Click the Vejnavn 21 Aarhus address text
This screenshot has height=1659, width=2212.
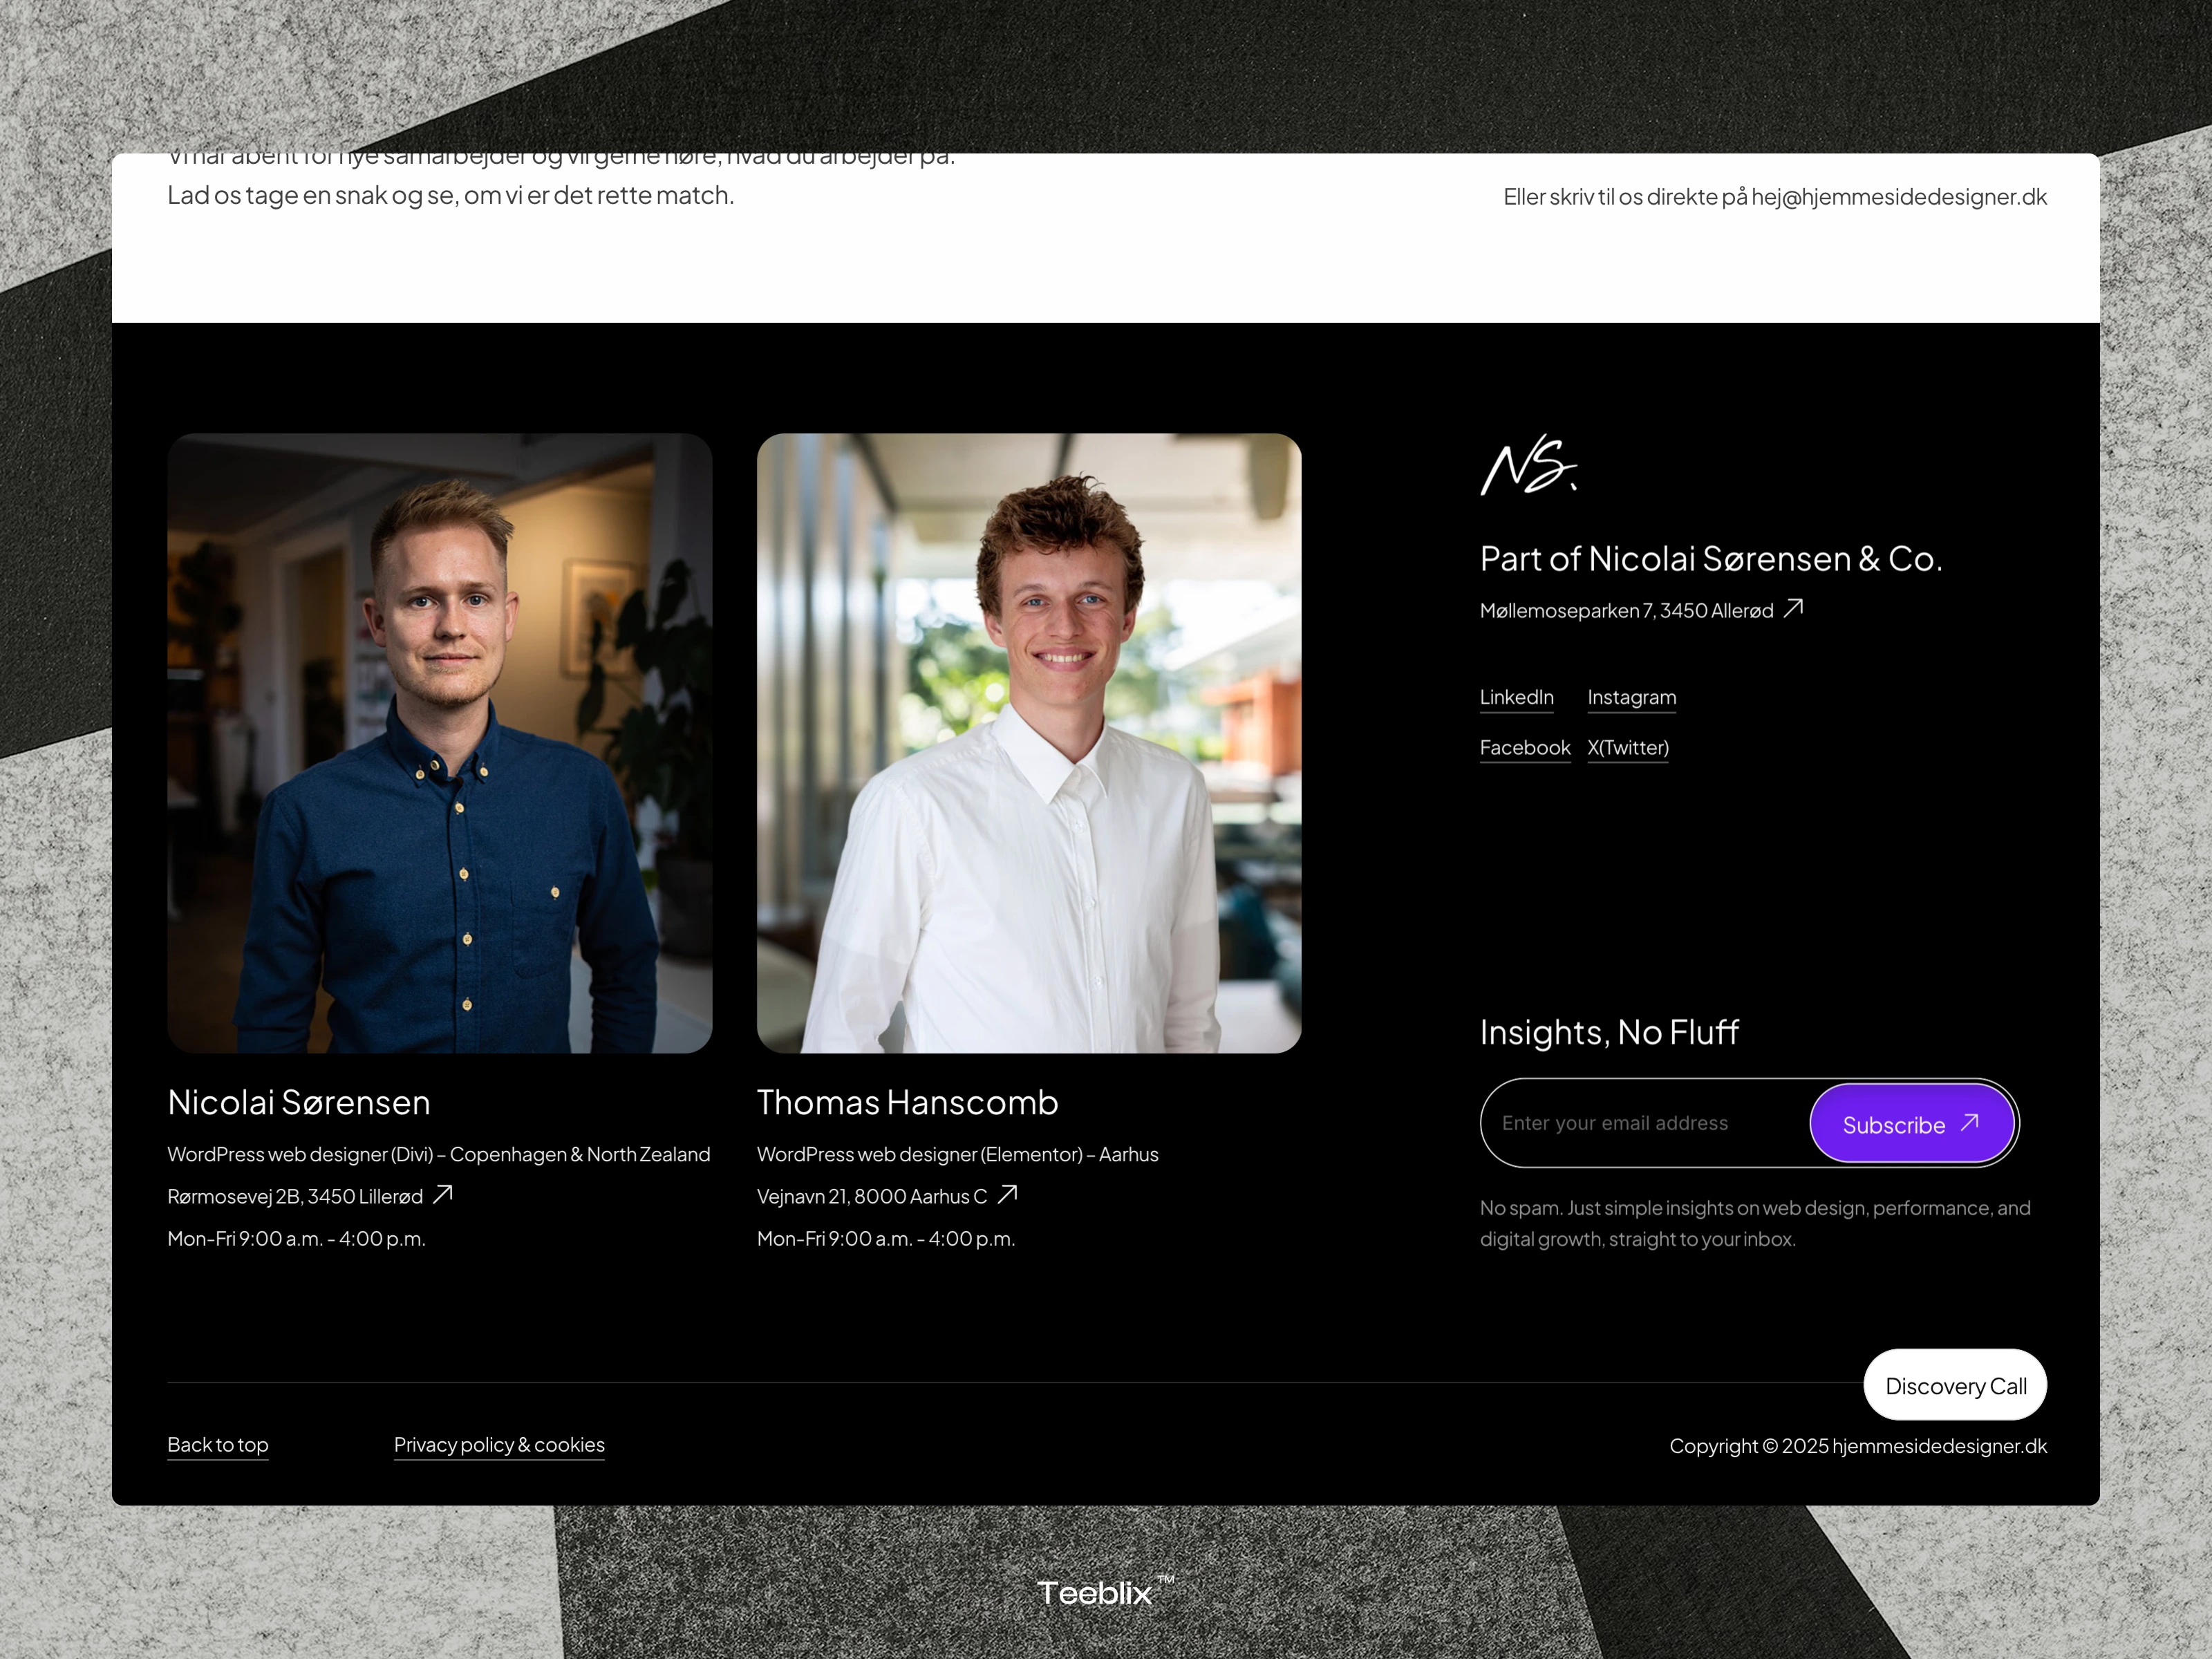(x=871, y=1196)
